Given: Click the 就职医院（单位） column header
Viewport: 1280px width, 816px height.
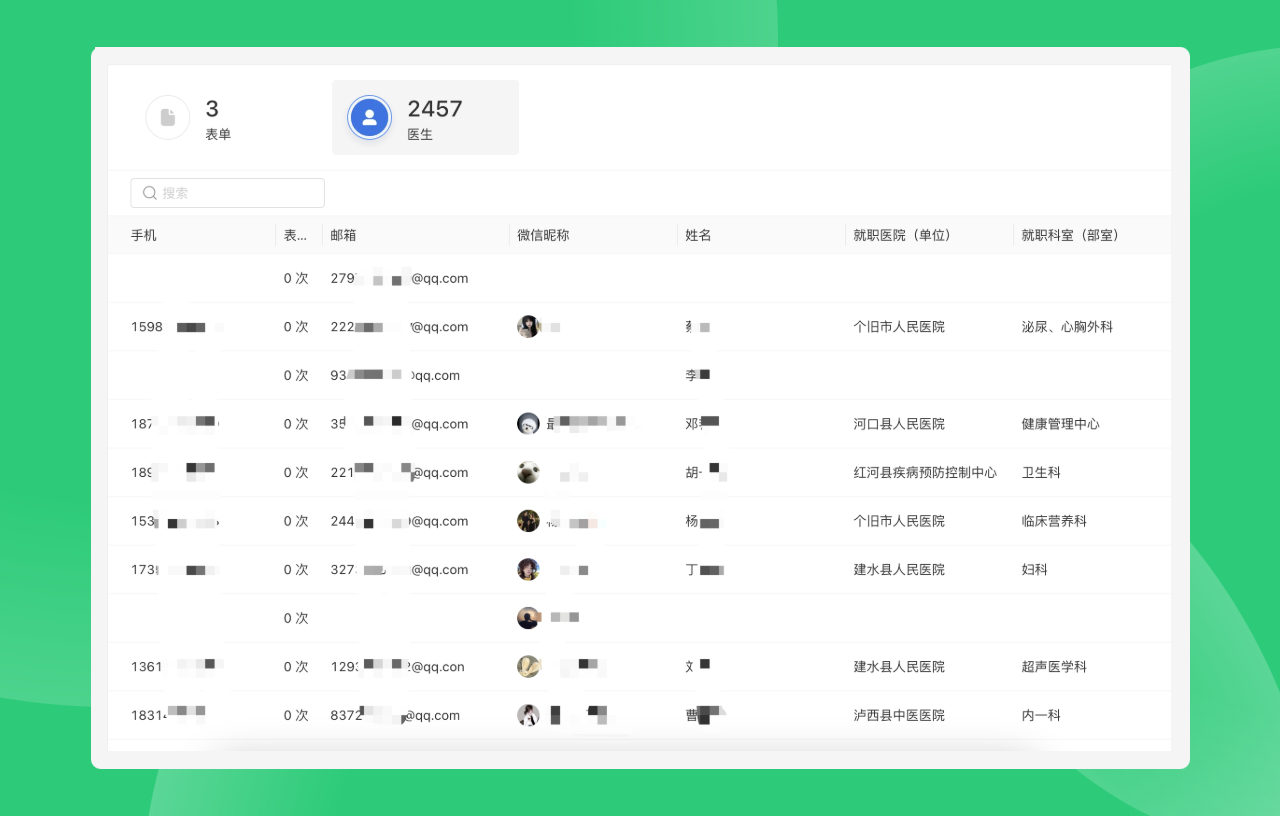Looking at the screenshot, I should [902, 236].
